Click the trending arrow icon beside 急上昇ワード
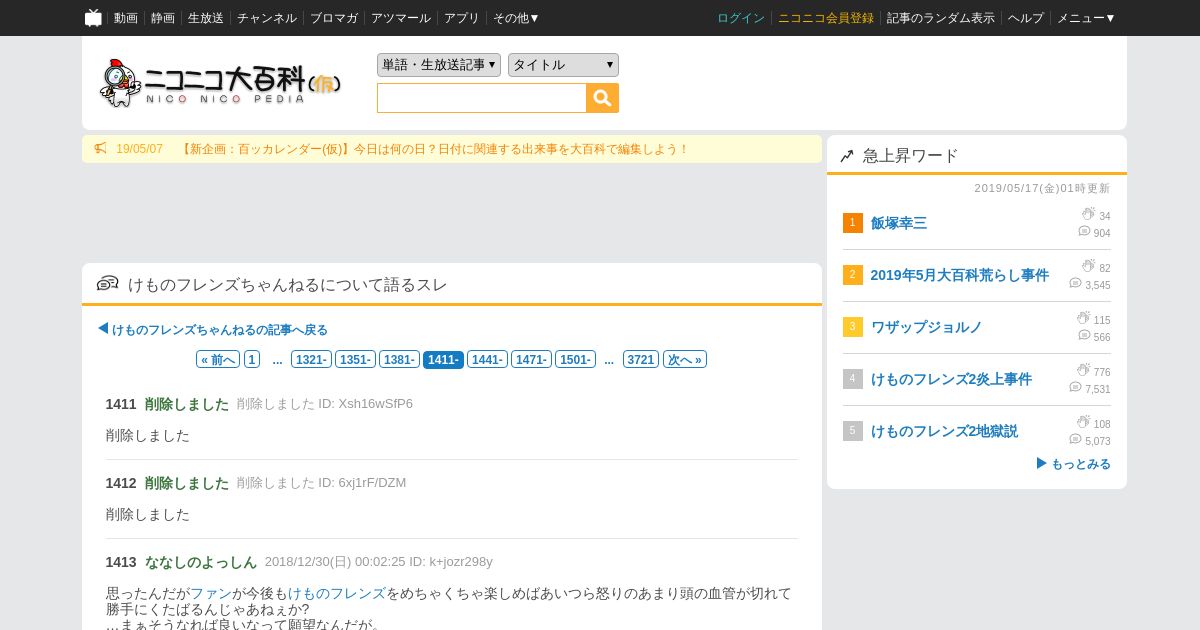 pos(846,156)
